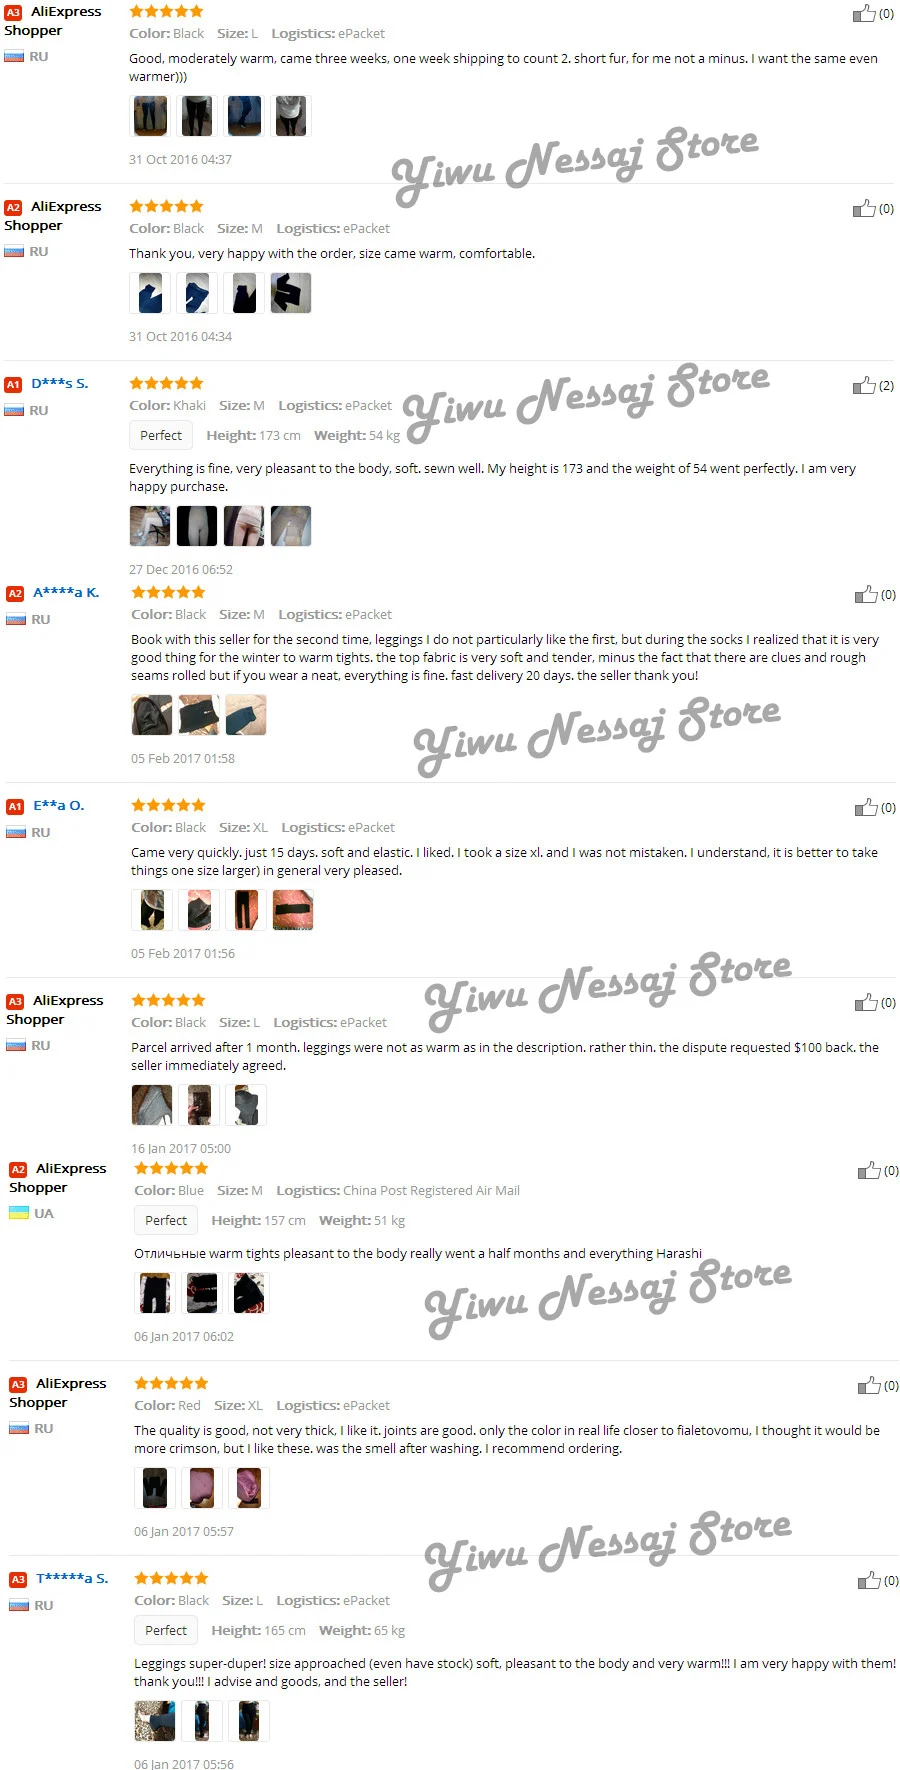
Task: Open E**a O. reviewer profile
Action: (59, 805)
